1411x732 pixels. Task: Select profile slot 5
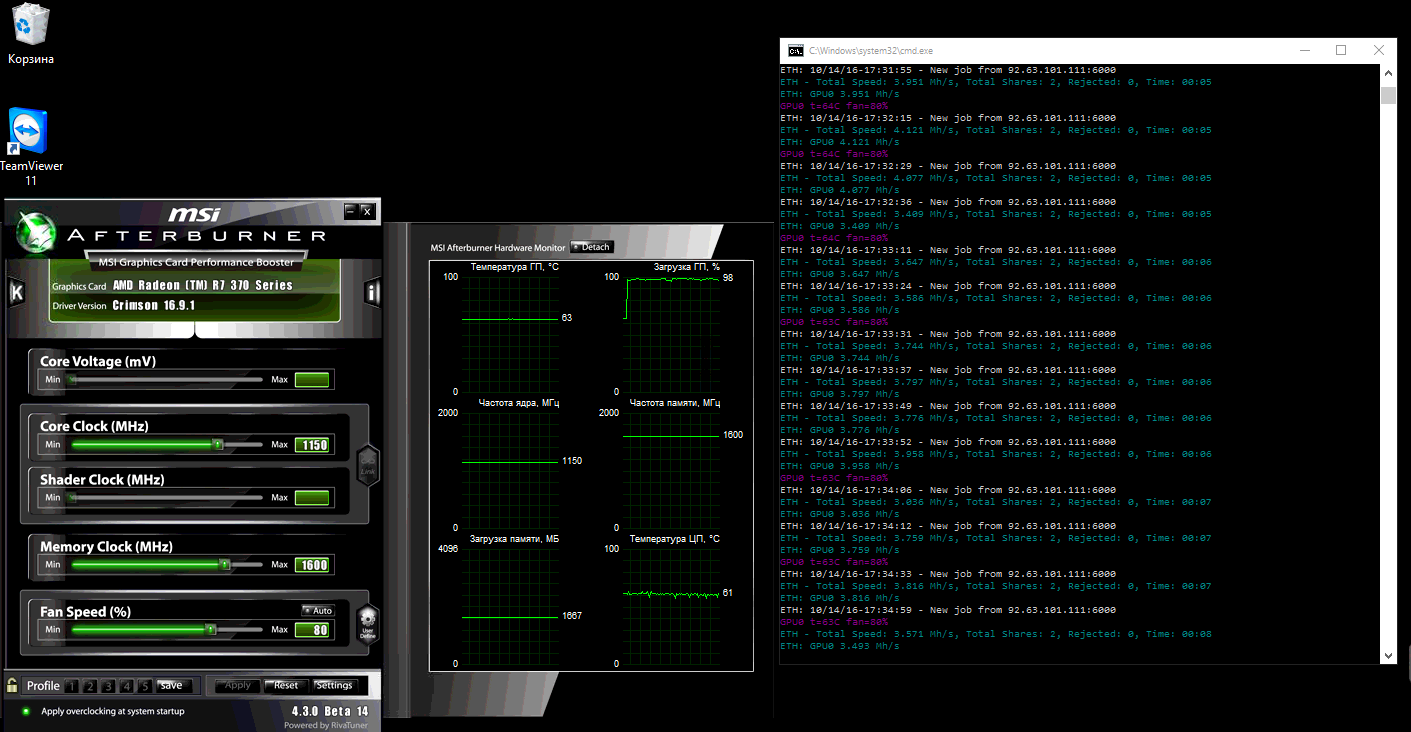coord(145,686)
